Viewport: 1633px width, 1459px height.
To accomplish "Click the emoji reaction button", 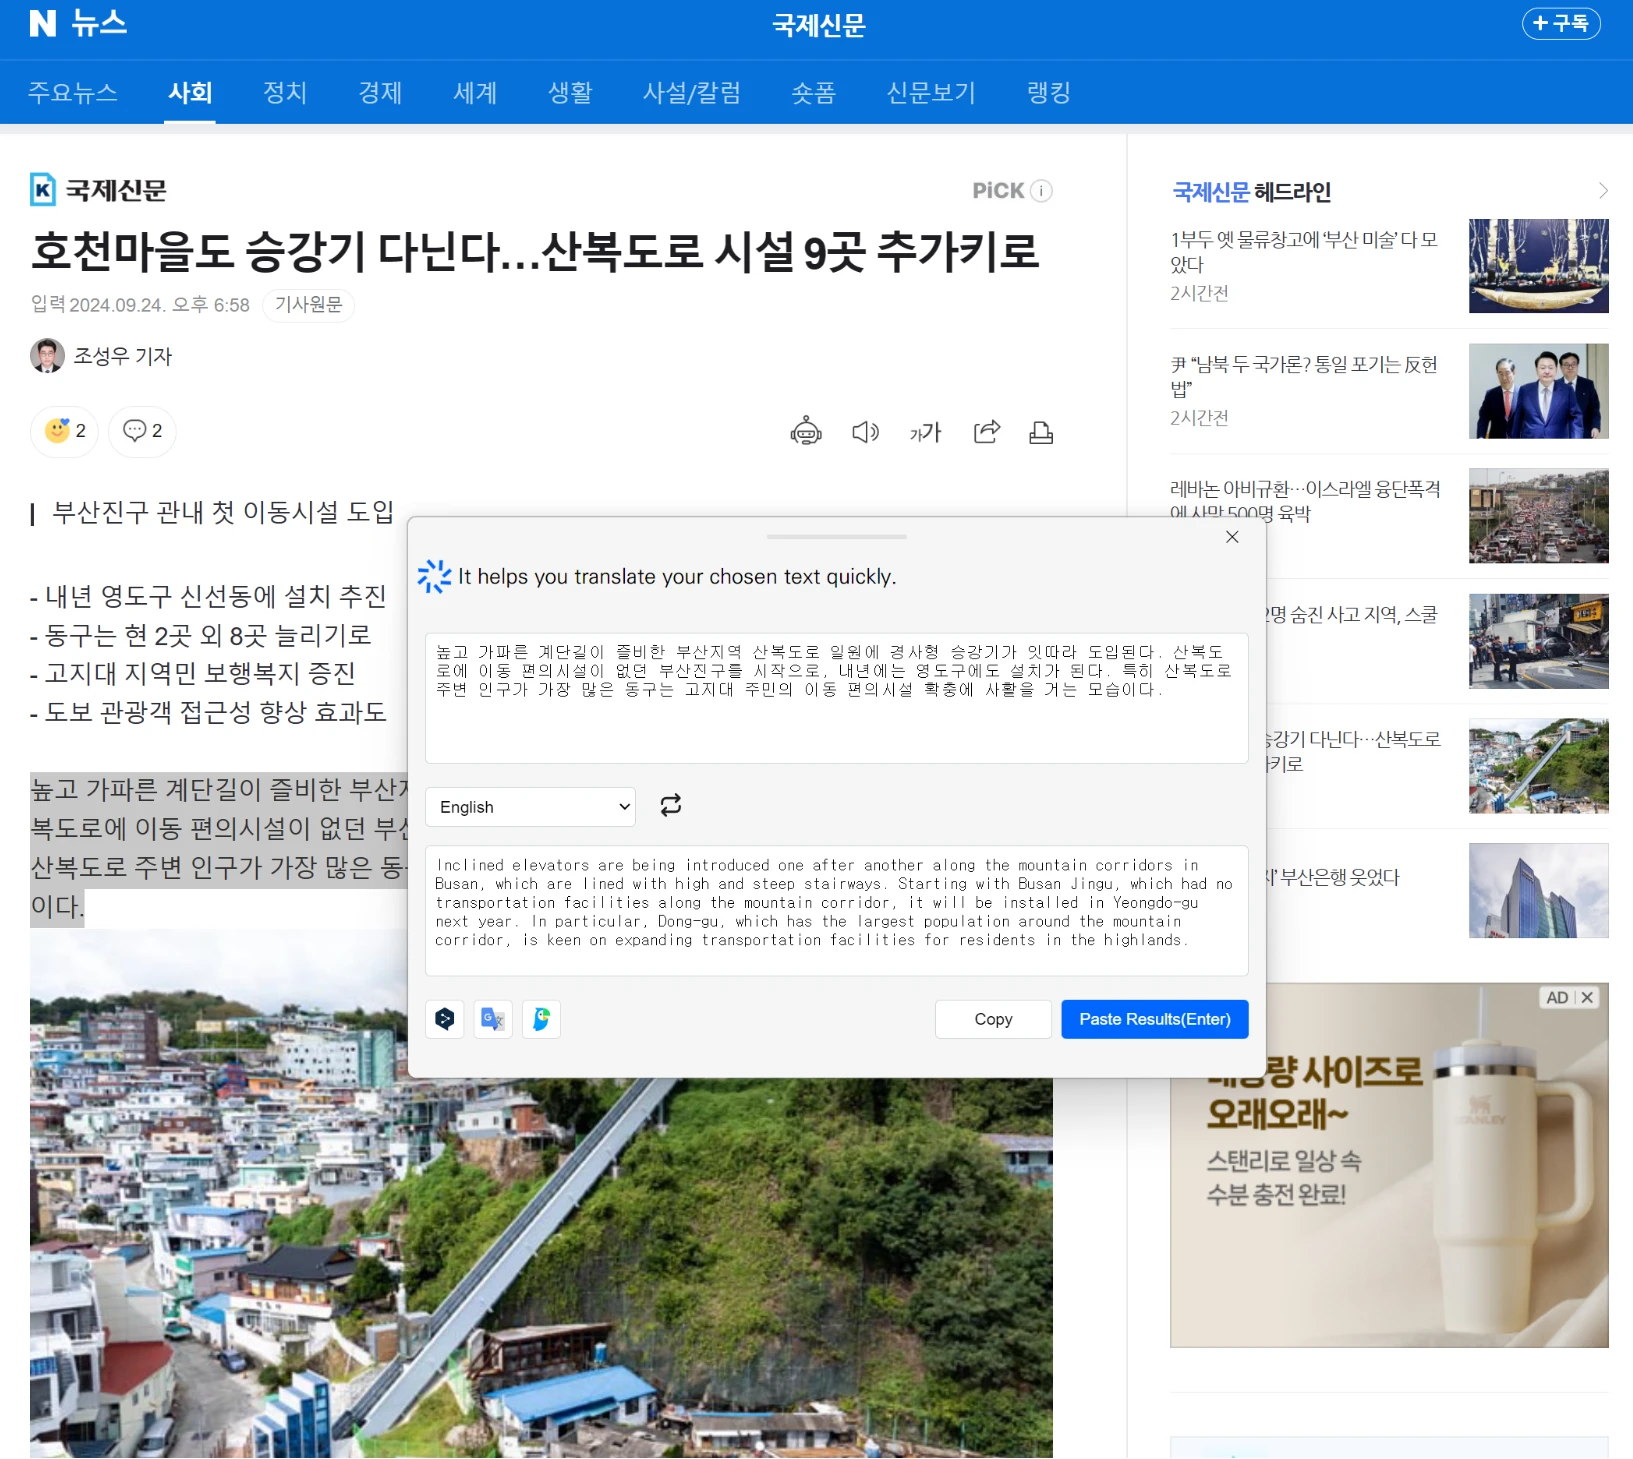I will [x=65, y=431].
